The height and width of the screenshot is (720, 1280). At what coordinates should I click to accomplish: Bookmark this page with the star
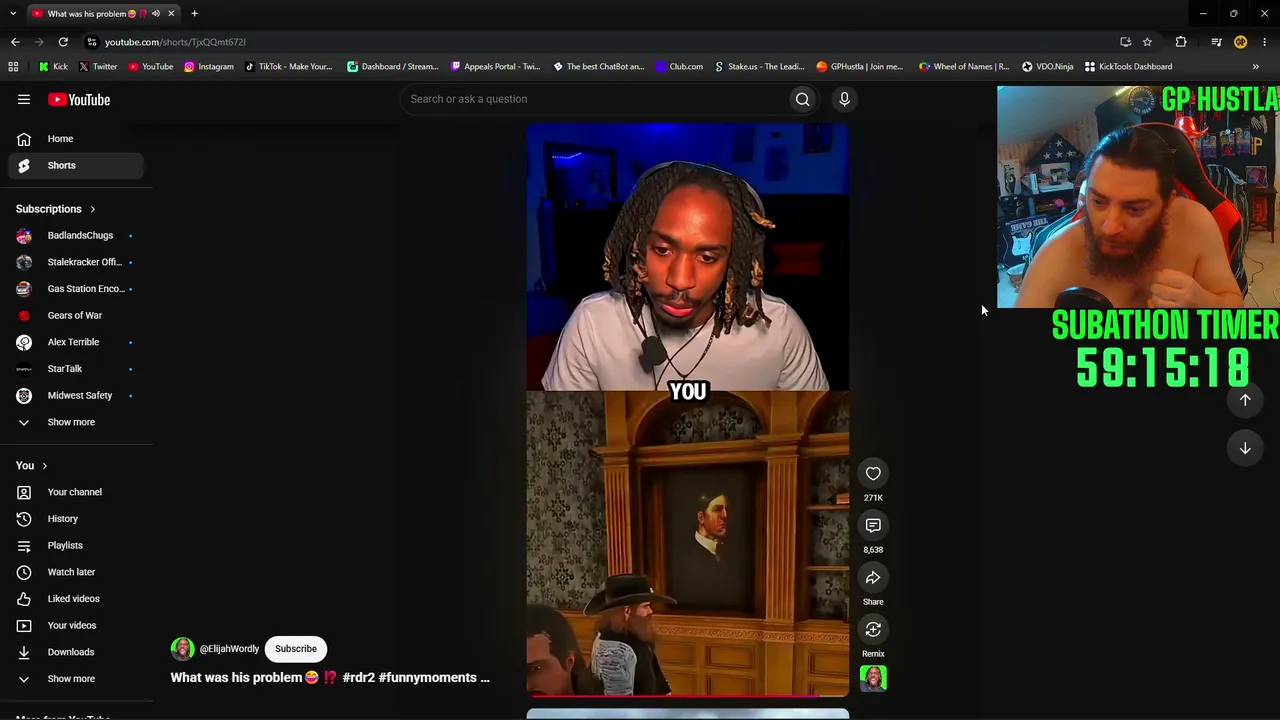pyautogui.click(x=1147, y=42)
